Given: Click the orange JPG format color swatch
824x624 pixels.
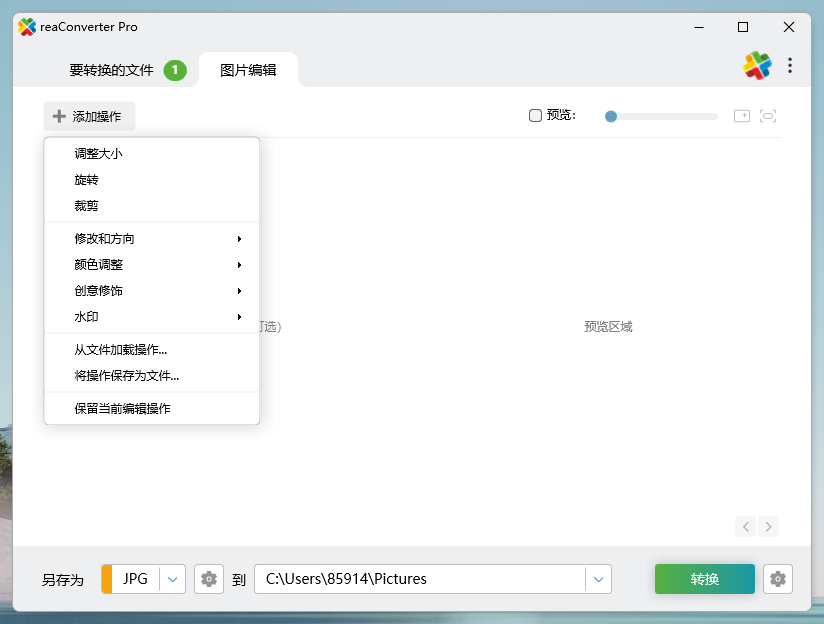Looking at the screenshot, I should click(107, 579).
